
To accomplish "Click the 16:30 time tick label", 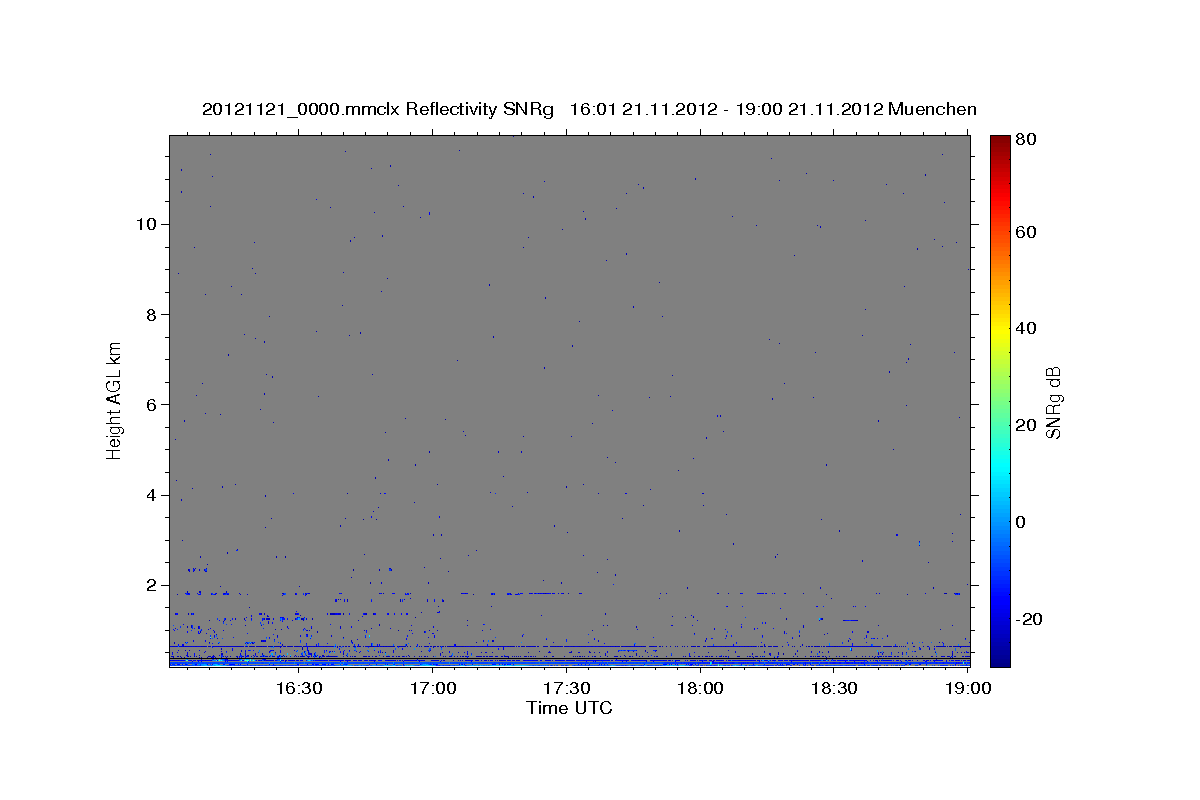I will tap(299, 688).
